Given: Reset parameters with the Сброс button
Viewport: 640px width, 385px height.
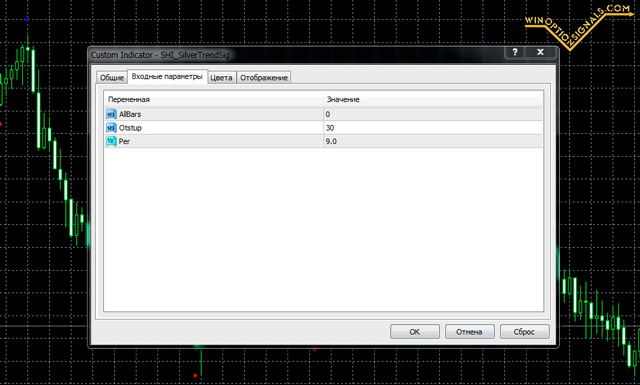Looking at the screenshot, I should pyautogui.click(x=524, y=332).
